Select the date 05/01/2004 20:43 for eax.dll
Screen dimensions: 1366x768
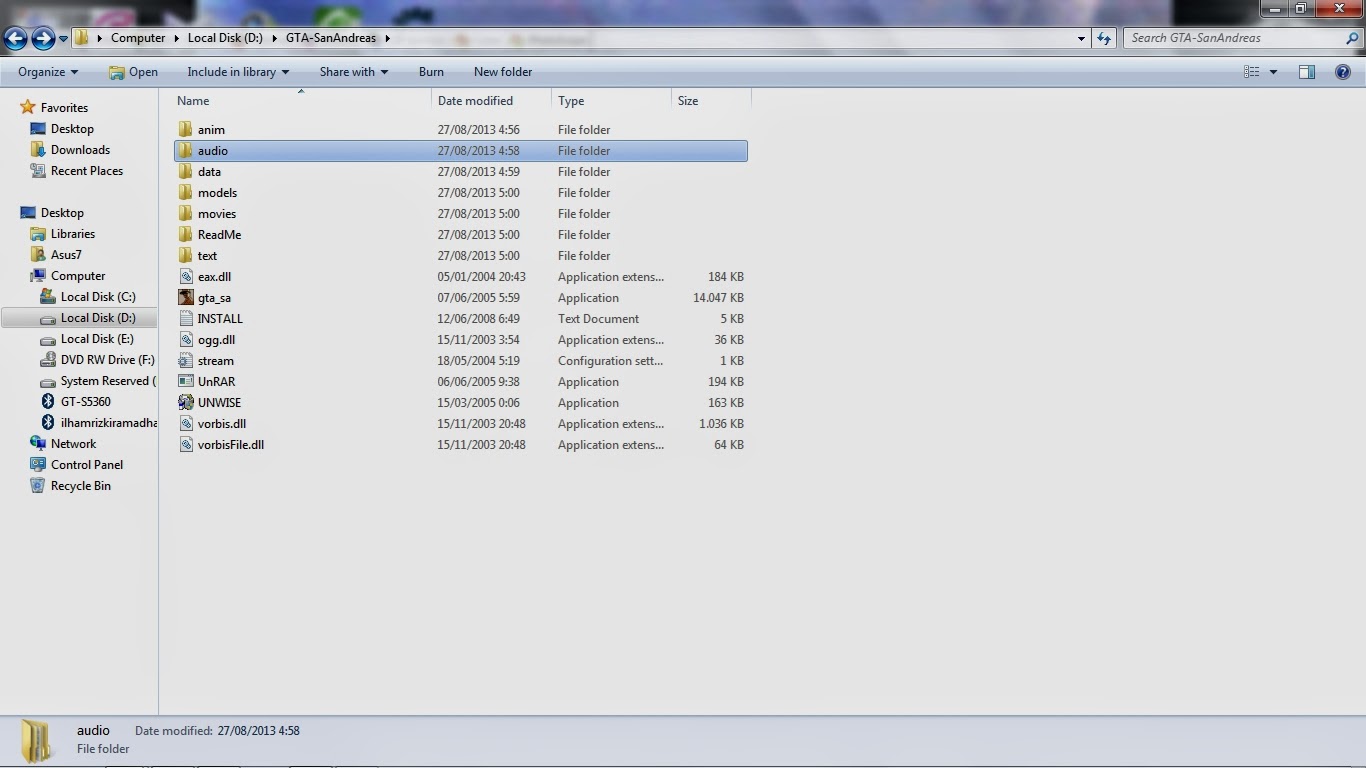(482, 277)
